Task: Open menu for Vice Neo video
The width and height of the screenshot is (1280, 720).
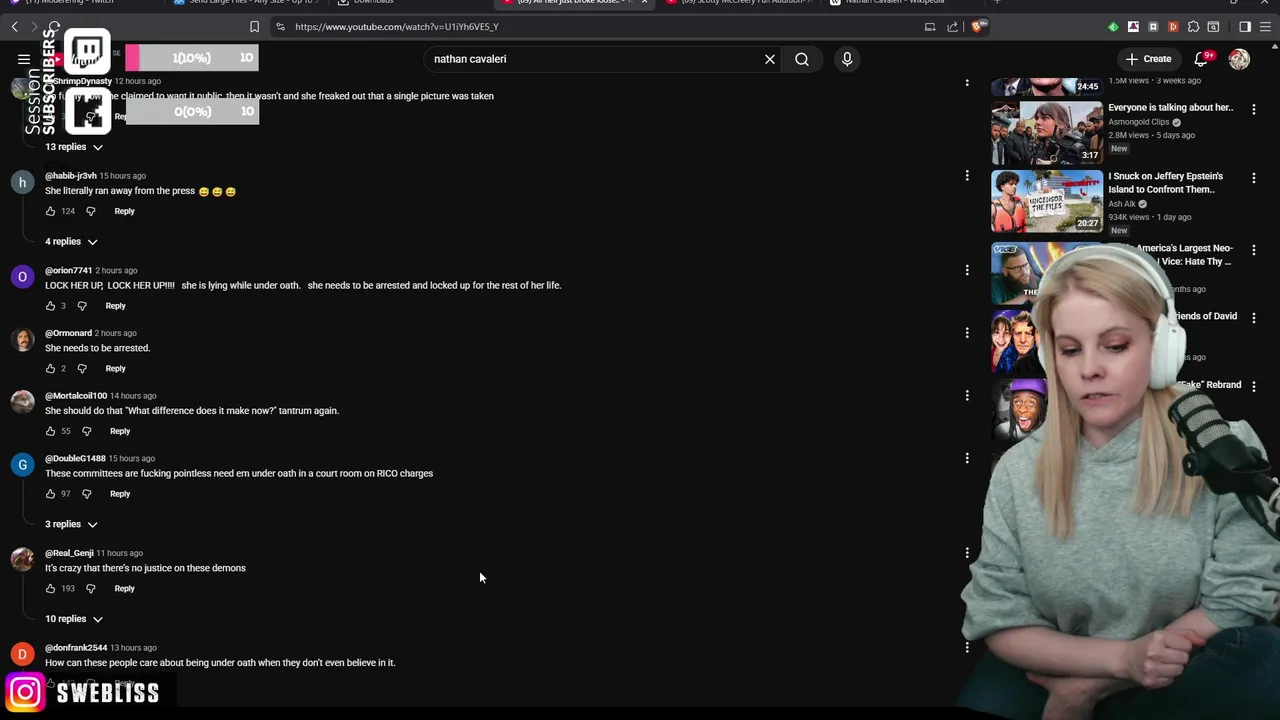Action: coord(1254,250)
